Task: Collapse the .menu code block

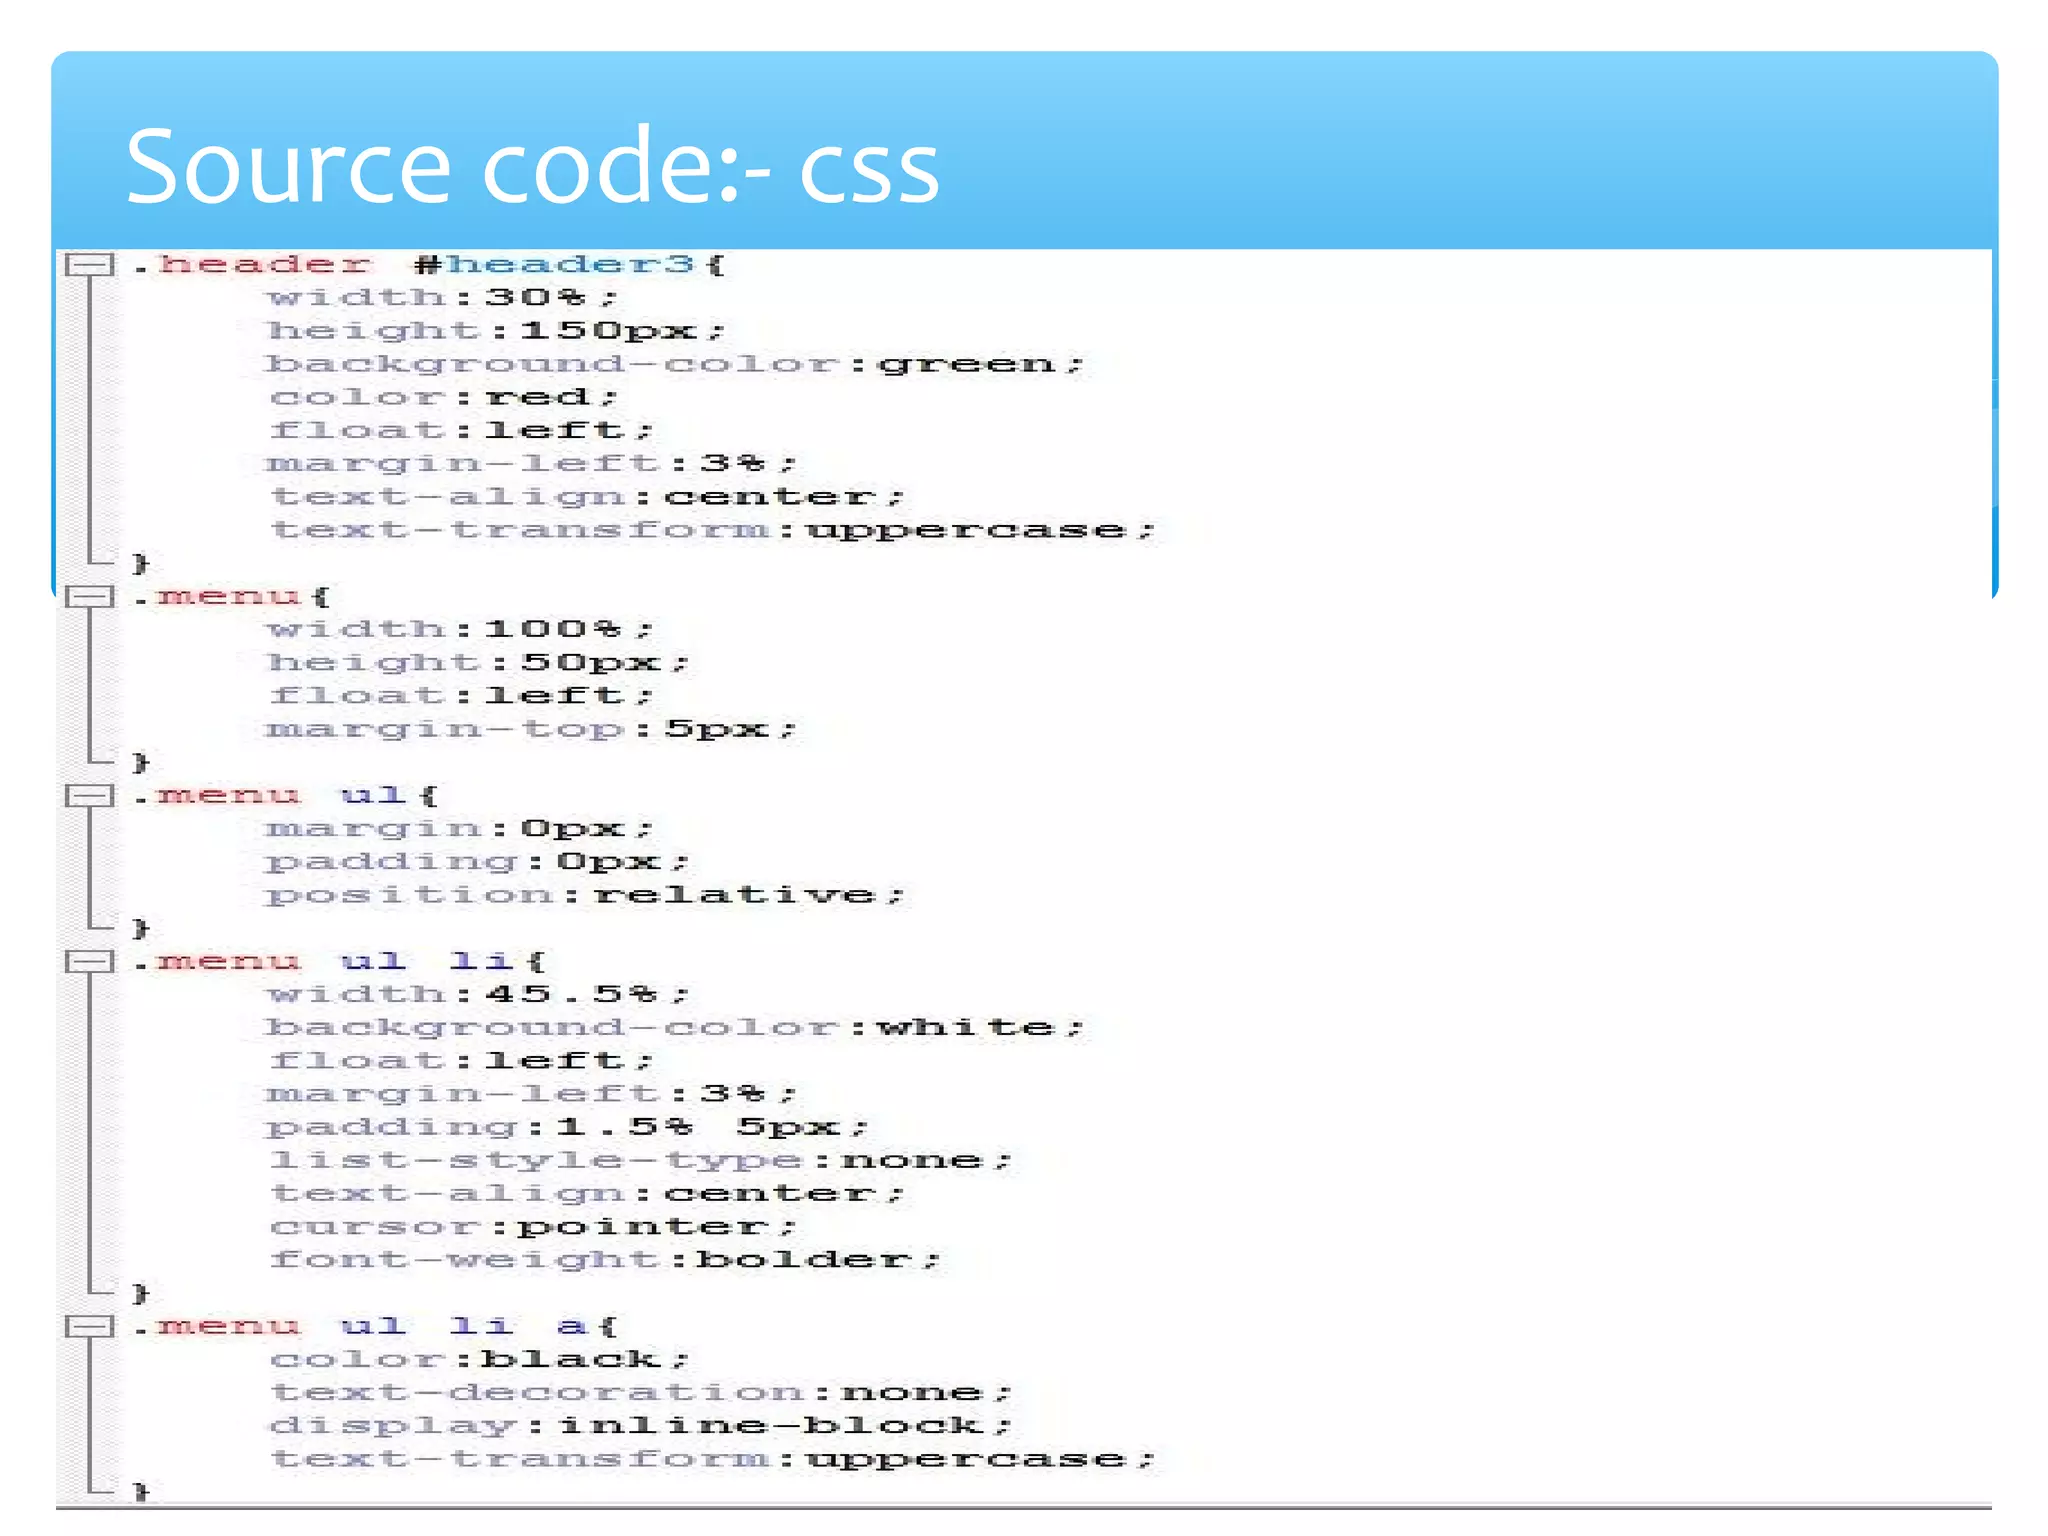Action: coord(89,597)
